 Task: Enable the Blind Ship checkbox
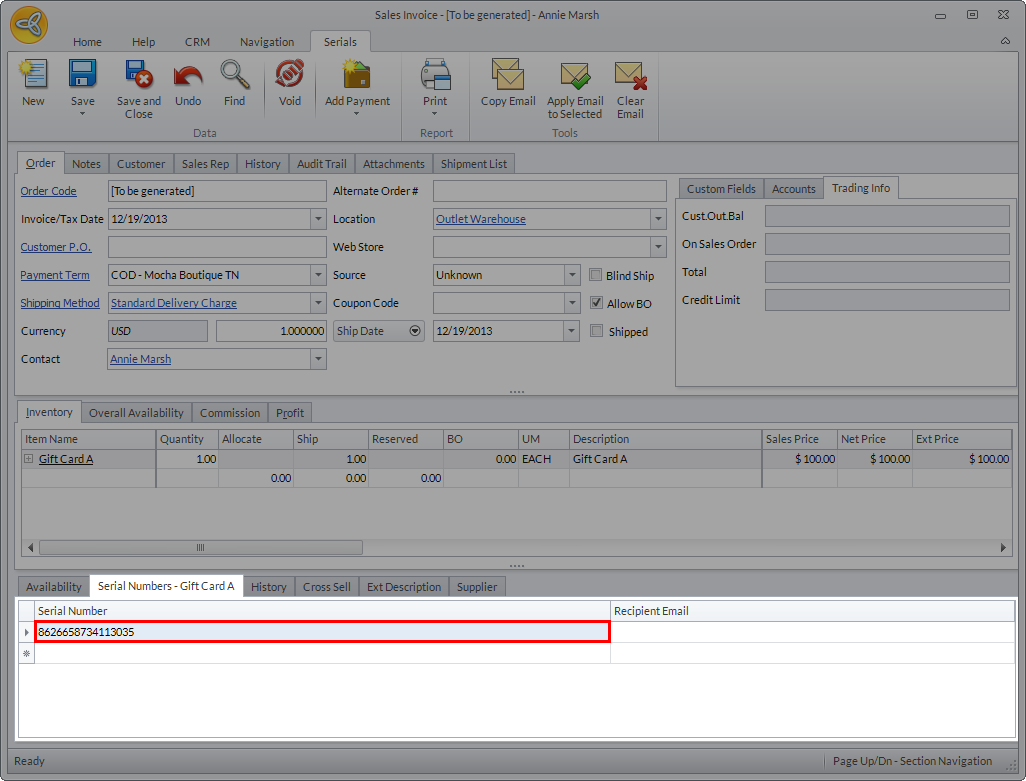tap(597, 275)
